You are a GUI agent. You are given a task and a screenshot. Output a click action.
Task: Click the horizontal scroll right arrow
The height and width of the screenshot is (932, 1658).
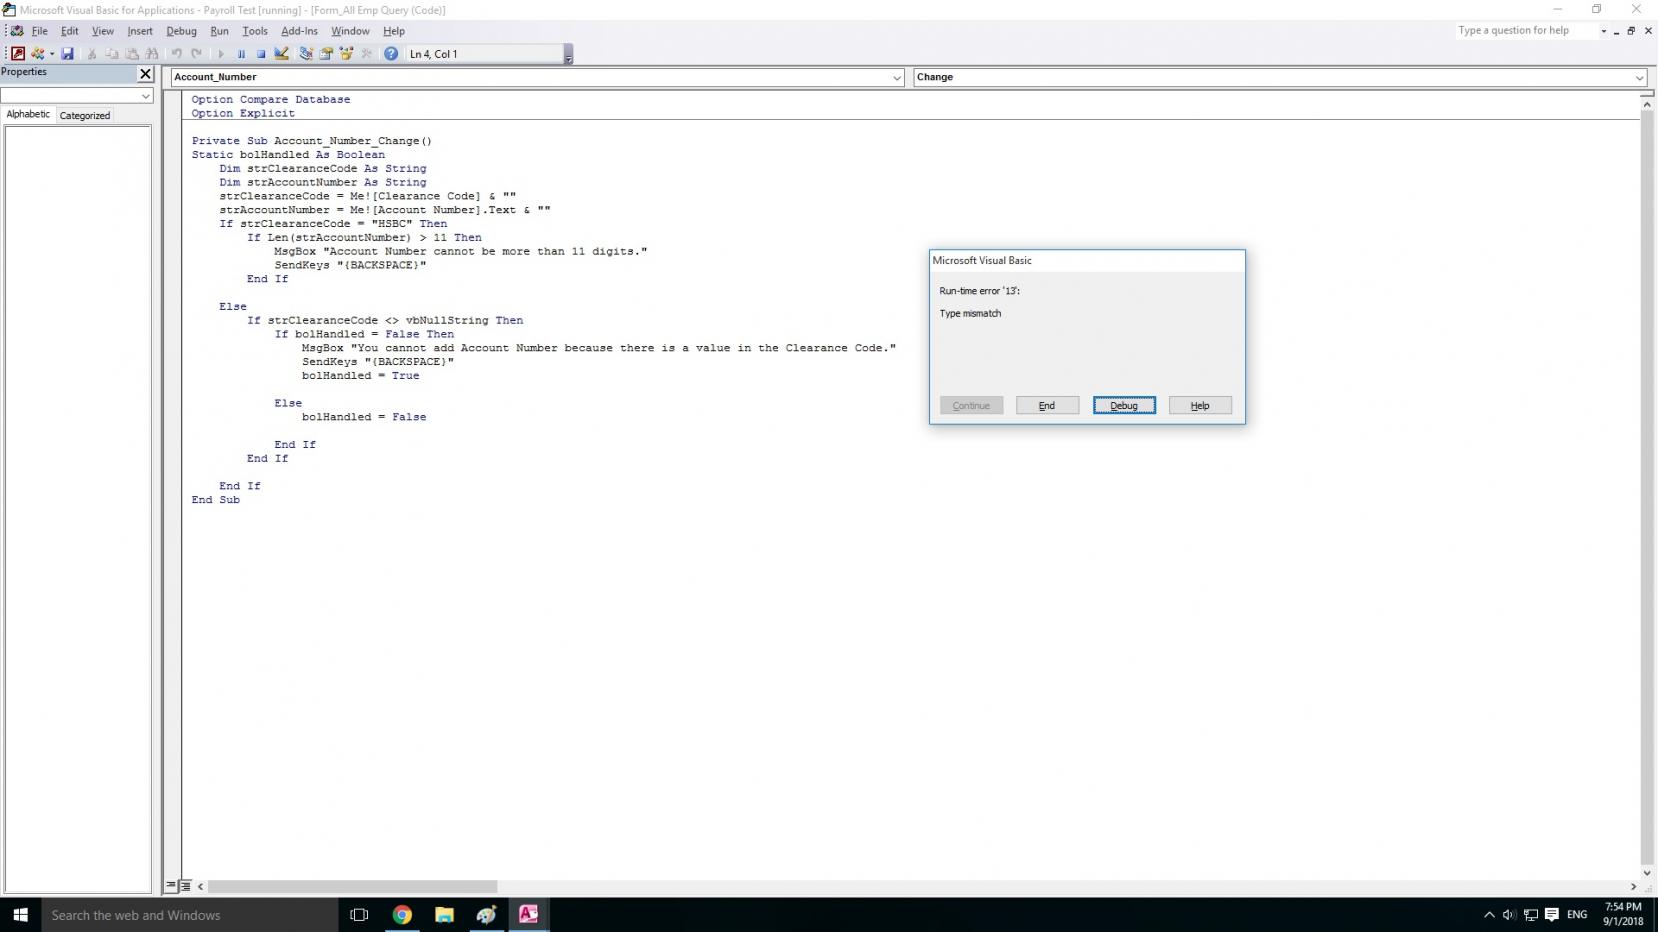coord(1633,886)
